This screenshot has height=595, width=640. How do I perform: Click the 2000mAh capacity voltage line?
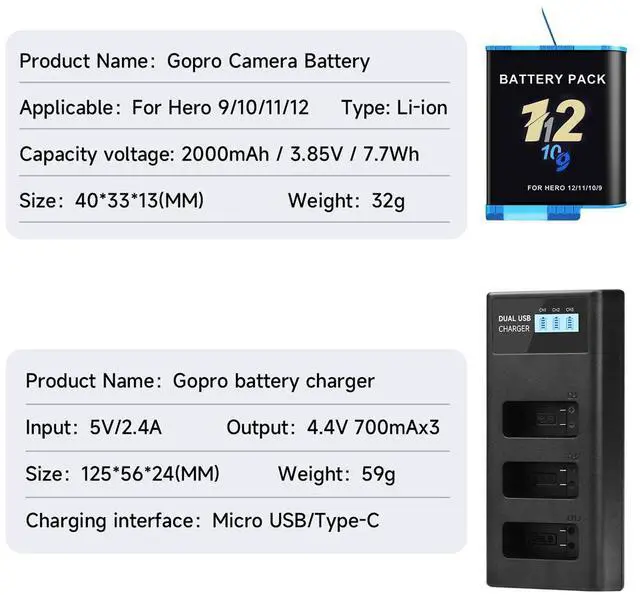tap(219, 154)
